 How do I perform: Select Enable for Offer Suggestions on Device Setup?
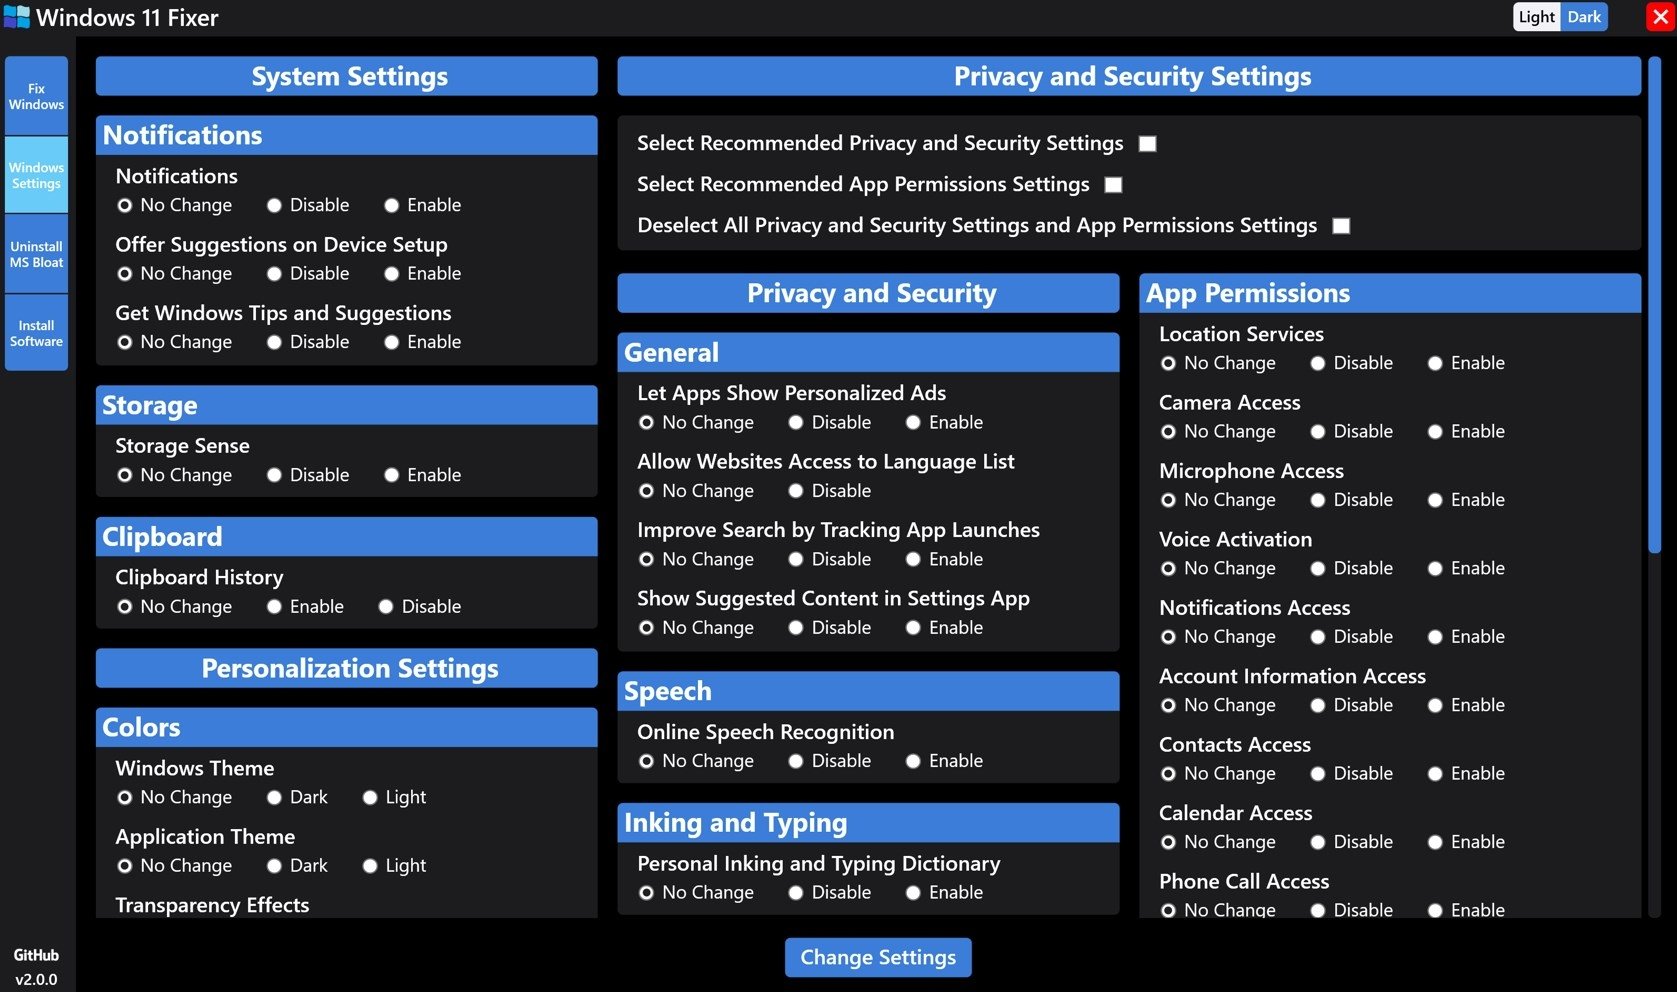[x=392, y=274]
